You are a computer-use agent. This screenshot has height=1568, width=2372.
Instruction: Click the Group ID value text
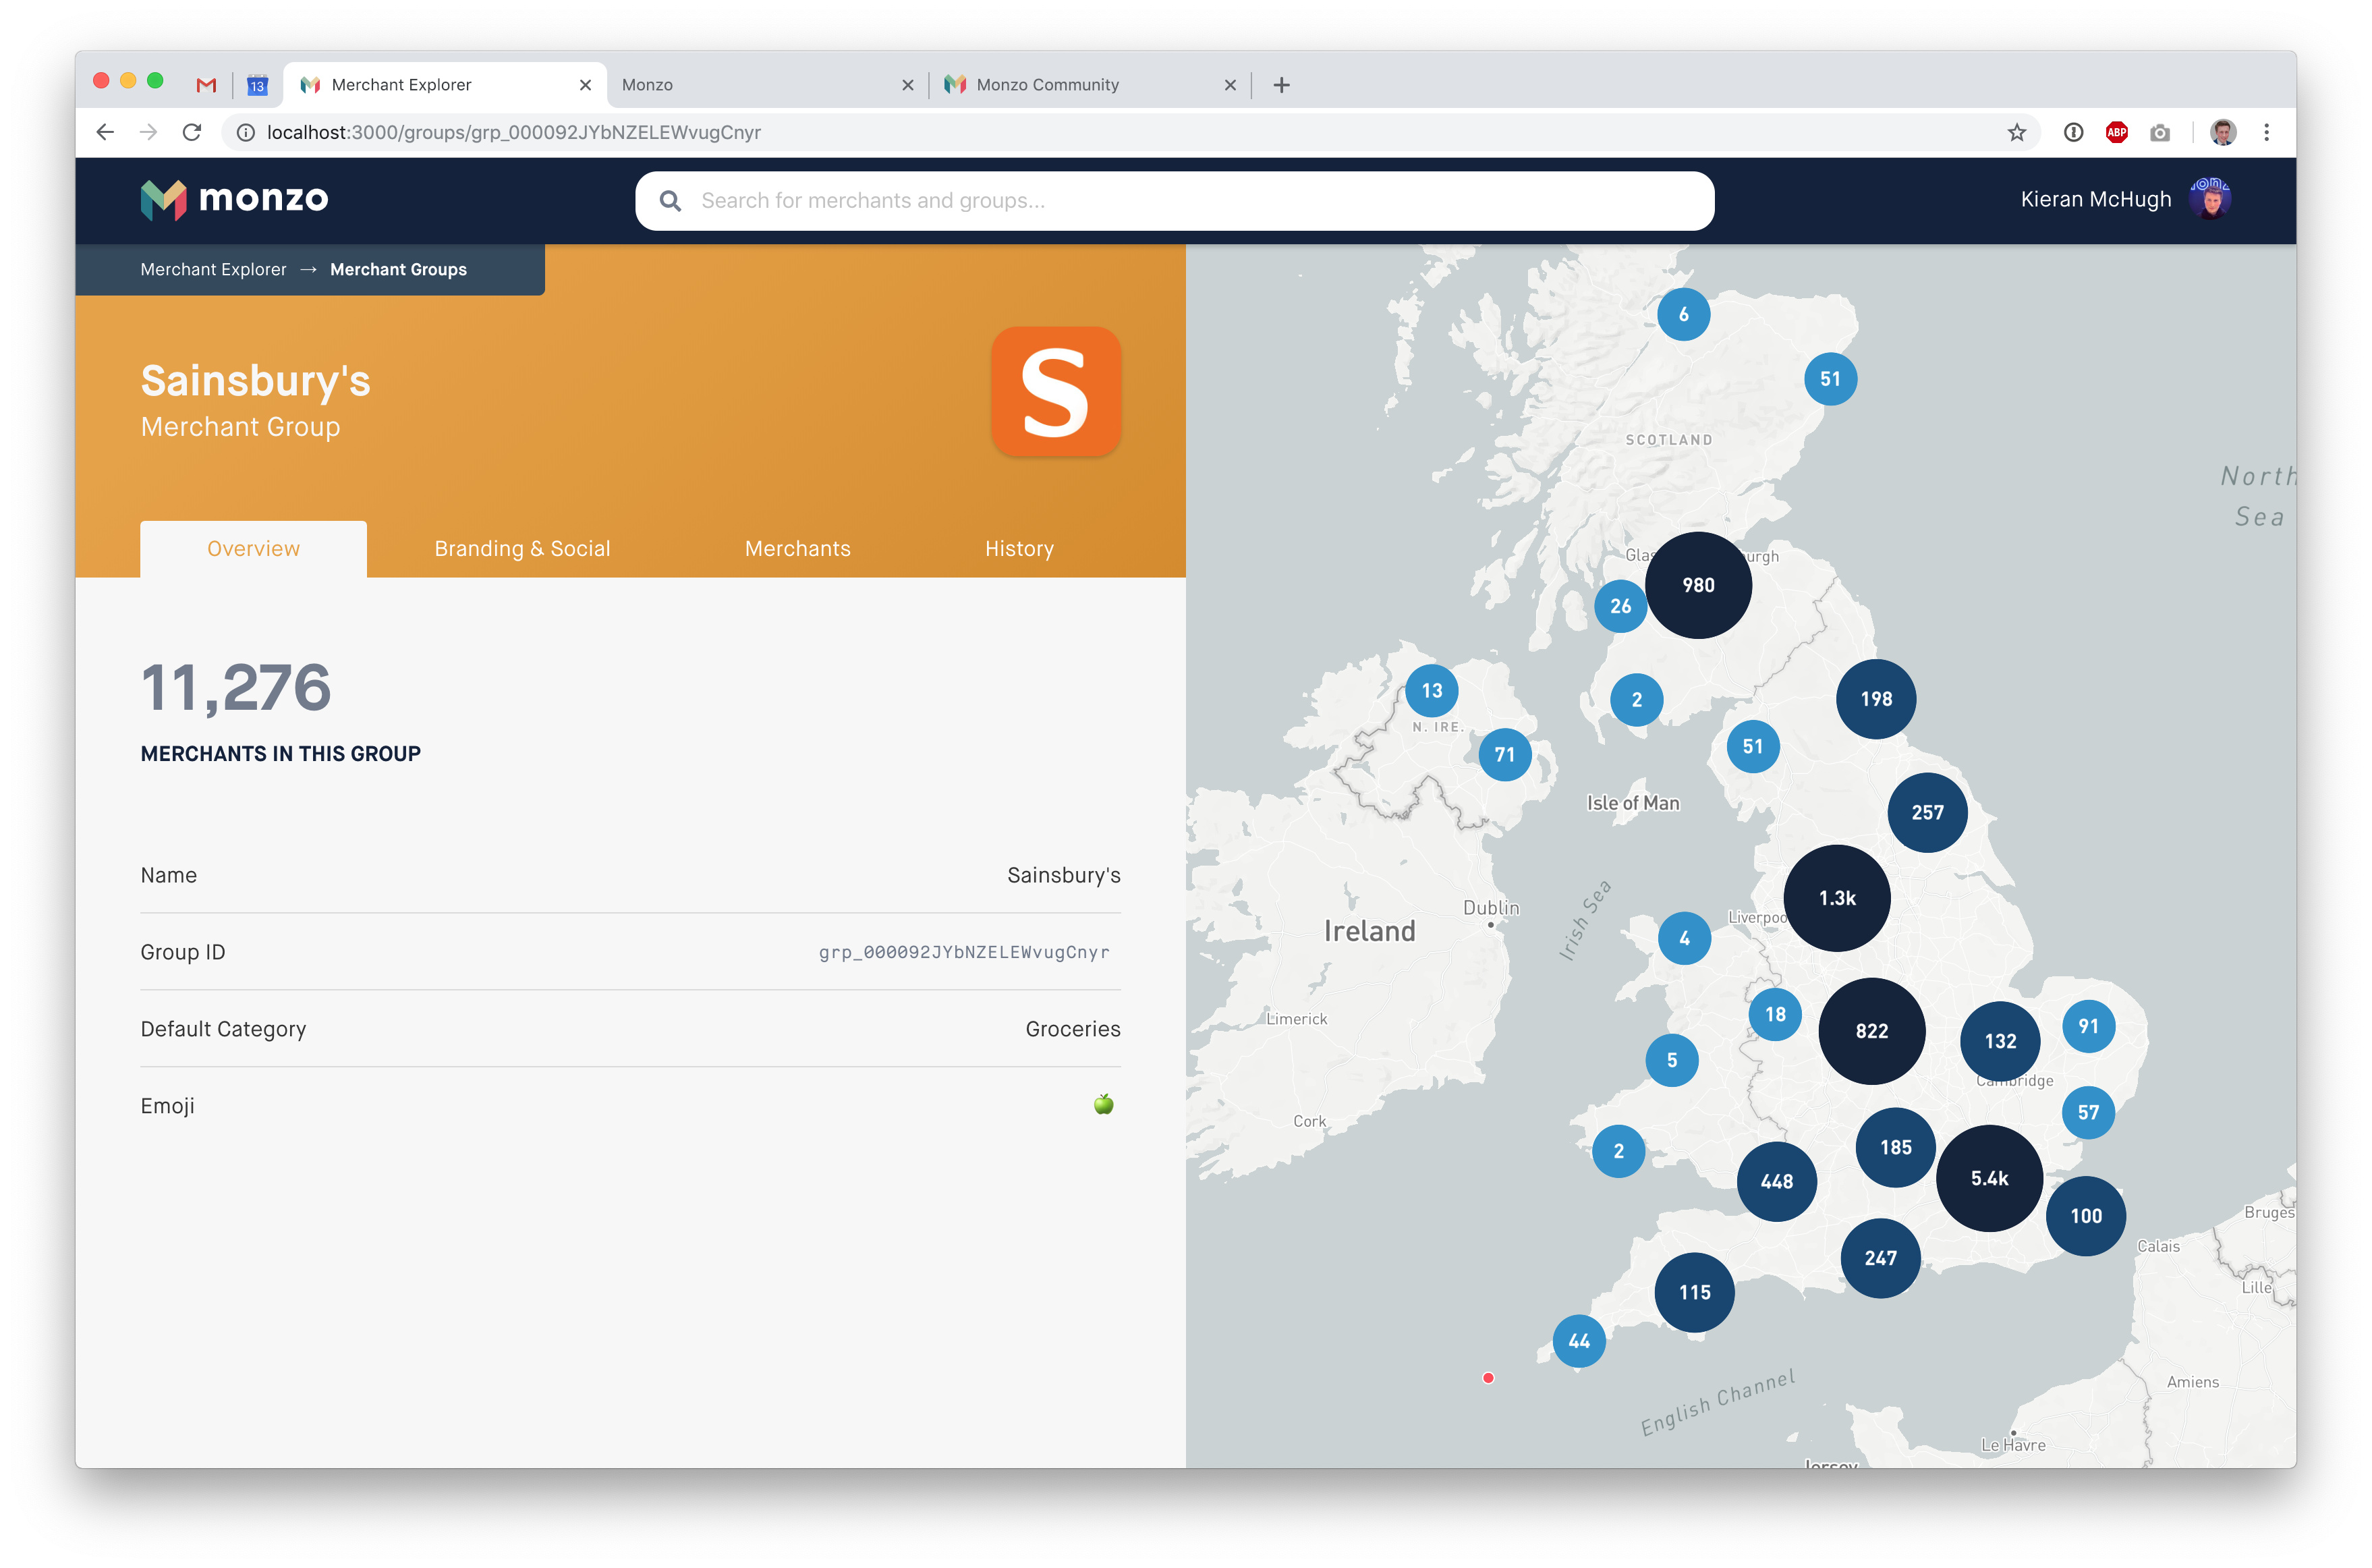964,952
